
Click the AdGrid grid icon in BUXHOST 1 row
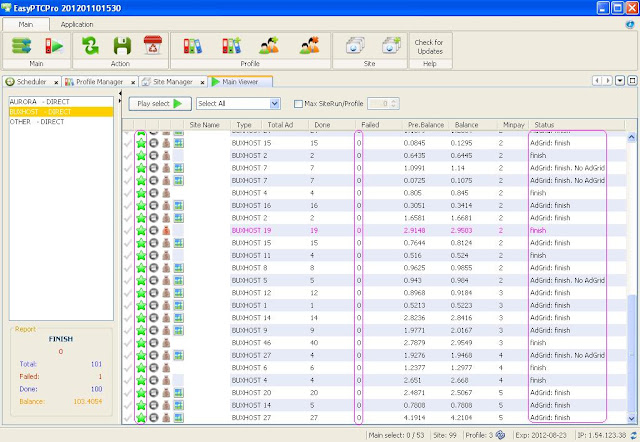point(178,305)
